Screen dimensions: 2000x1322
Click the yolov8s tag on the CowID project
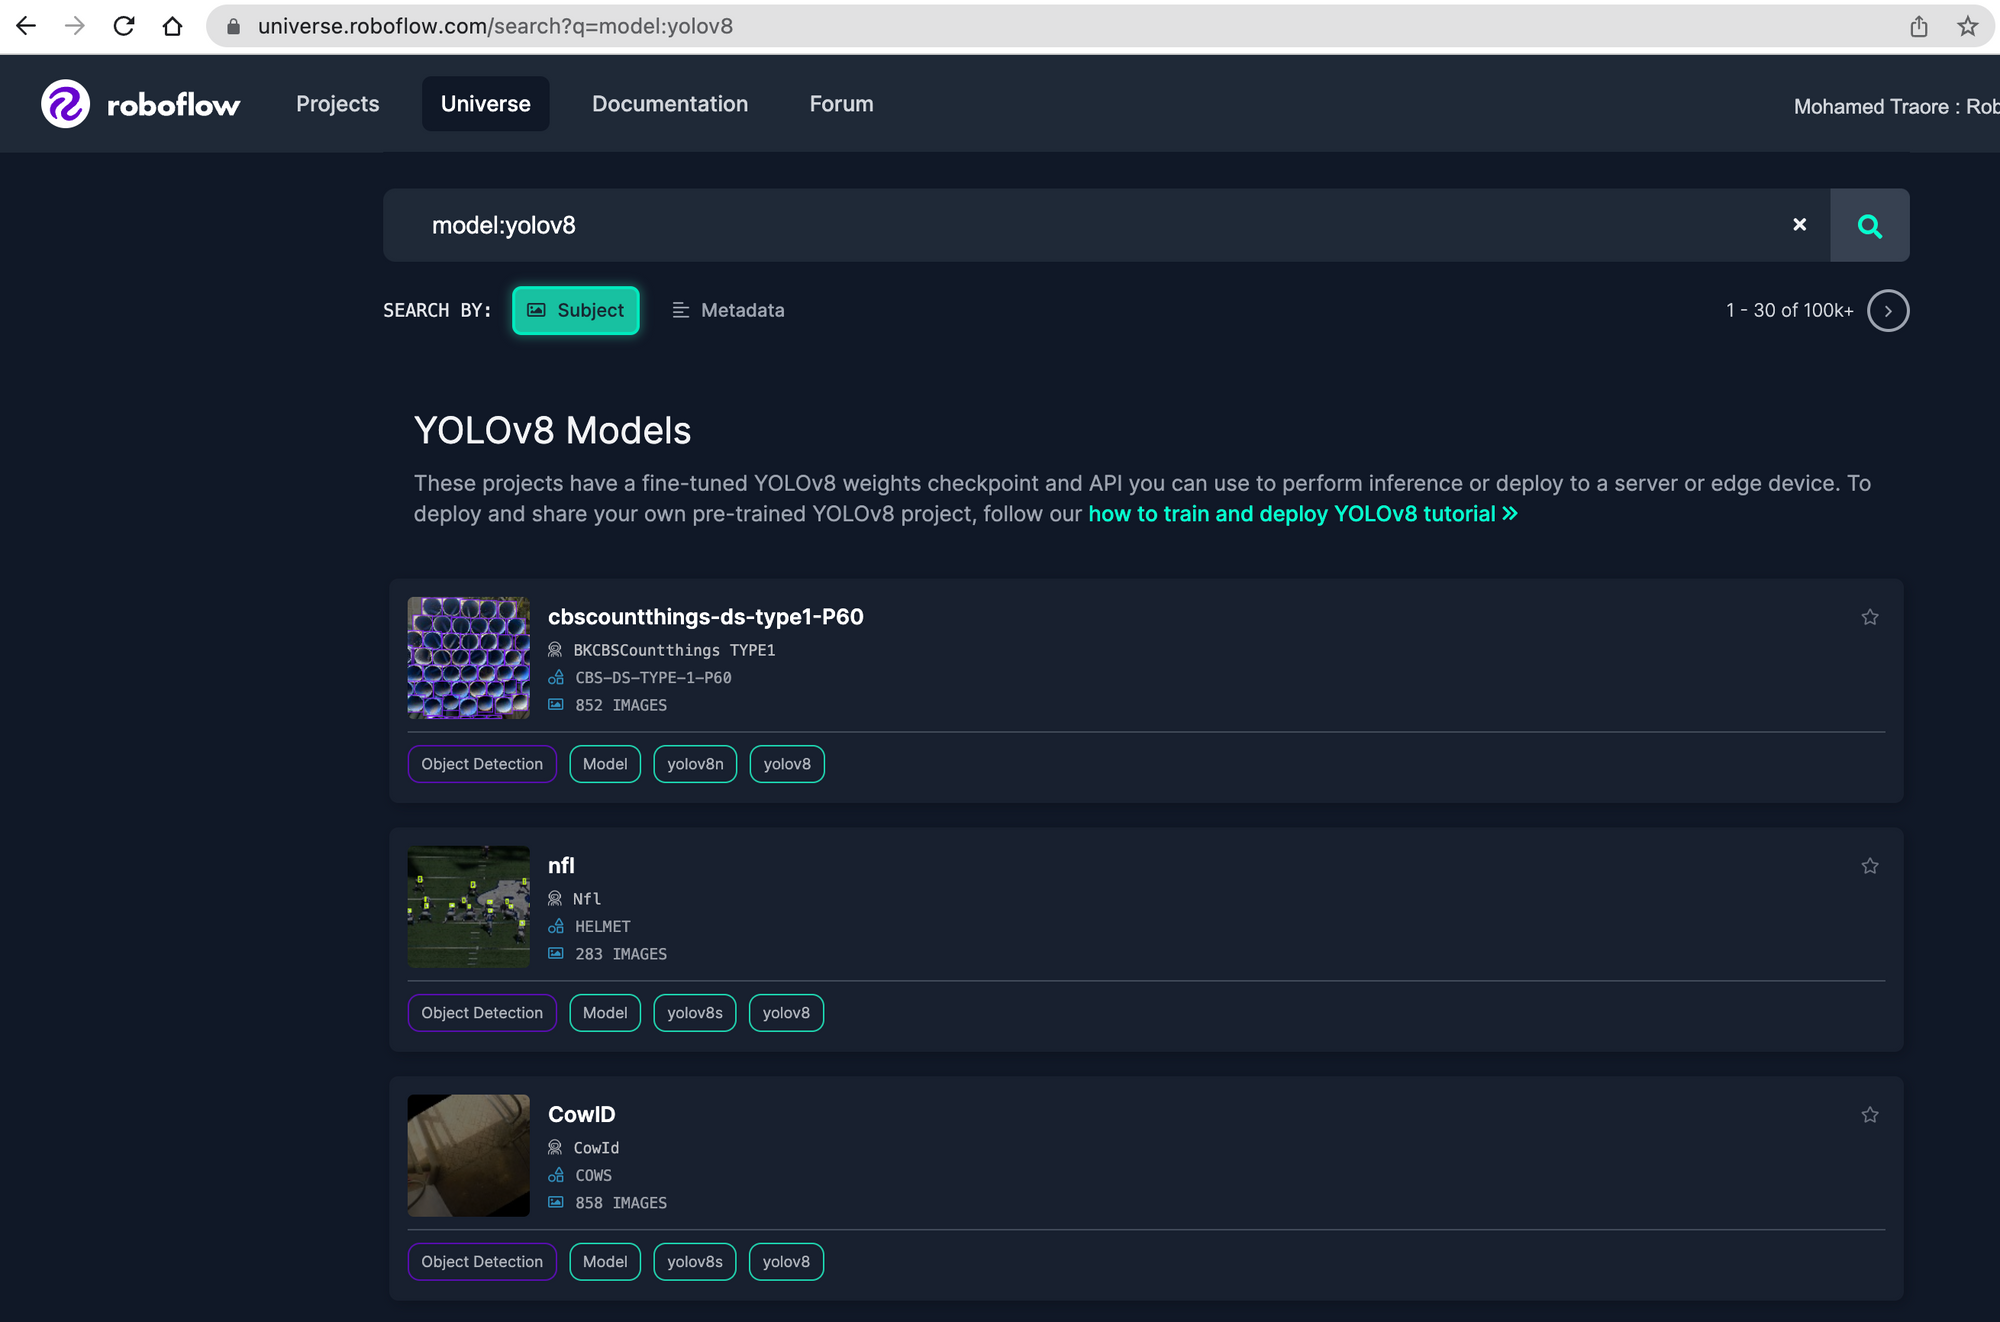[694, 1261]
